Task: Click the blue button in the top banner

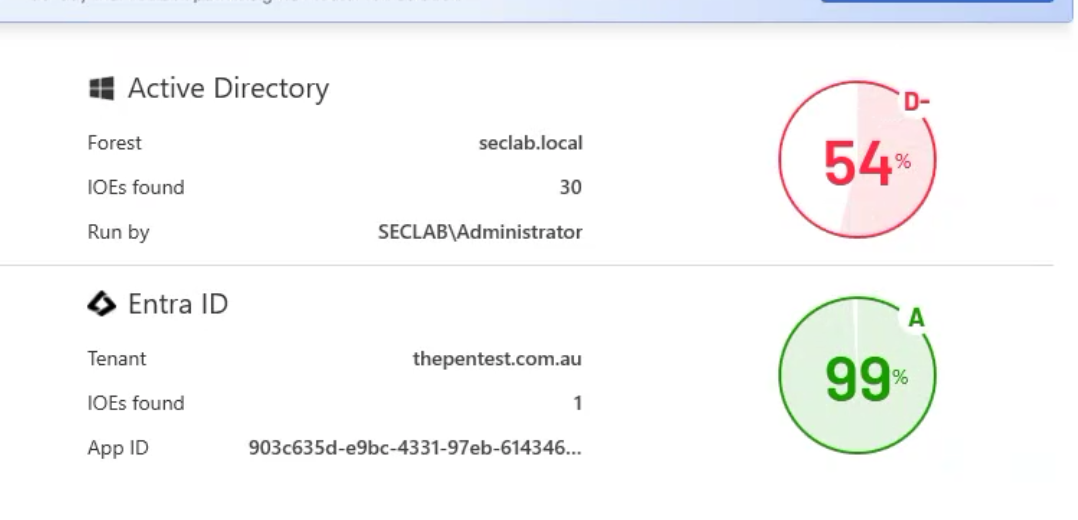Action: point(936,1)
